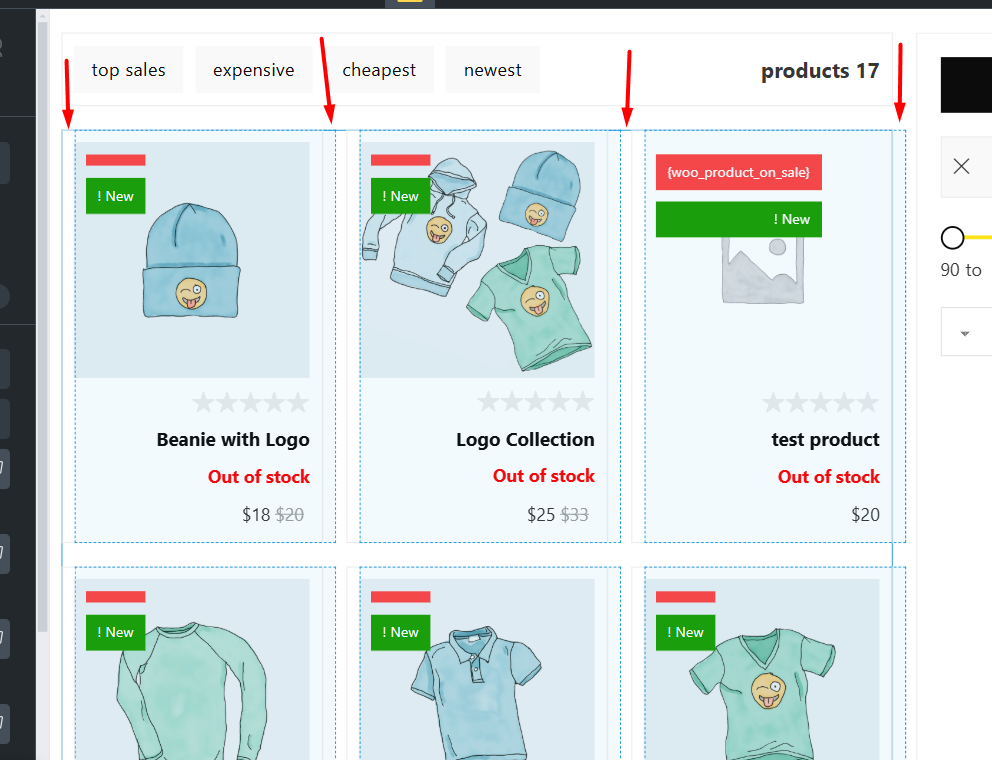Sort products by expensive
The height and width of the screenshot is (760, 992).
(254, 70)
